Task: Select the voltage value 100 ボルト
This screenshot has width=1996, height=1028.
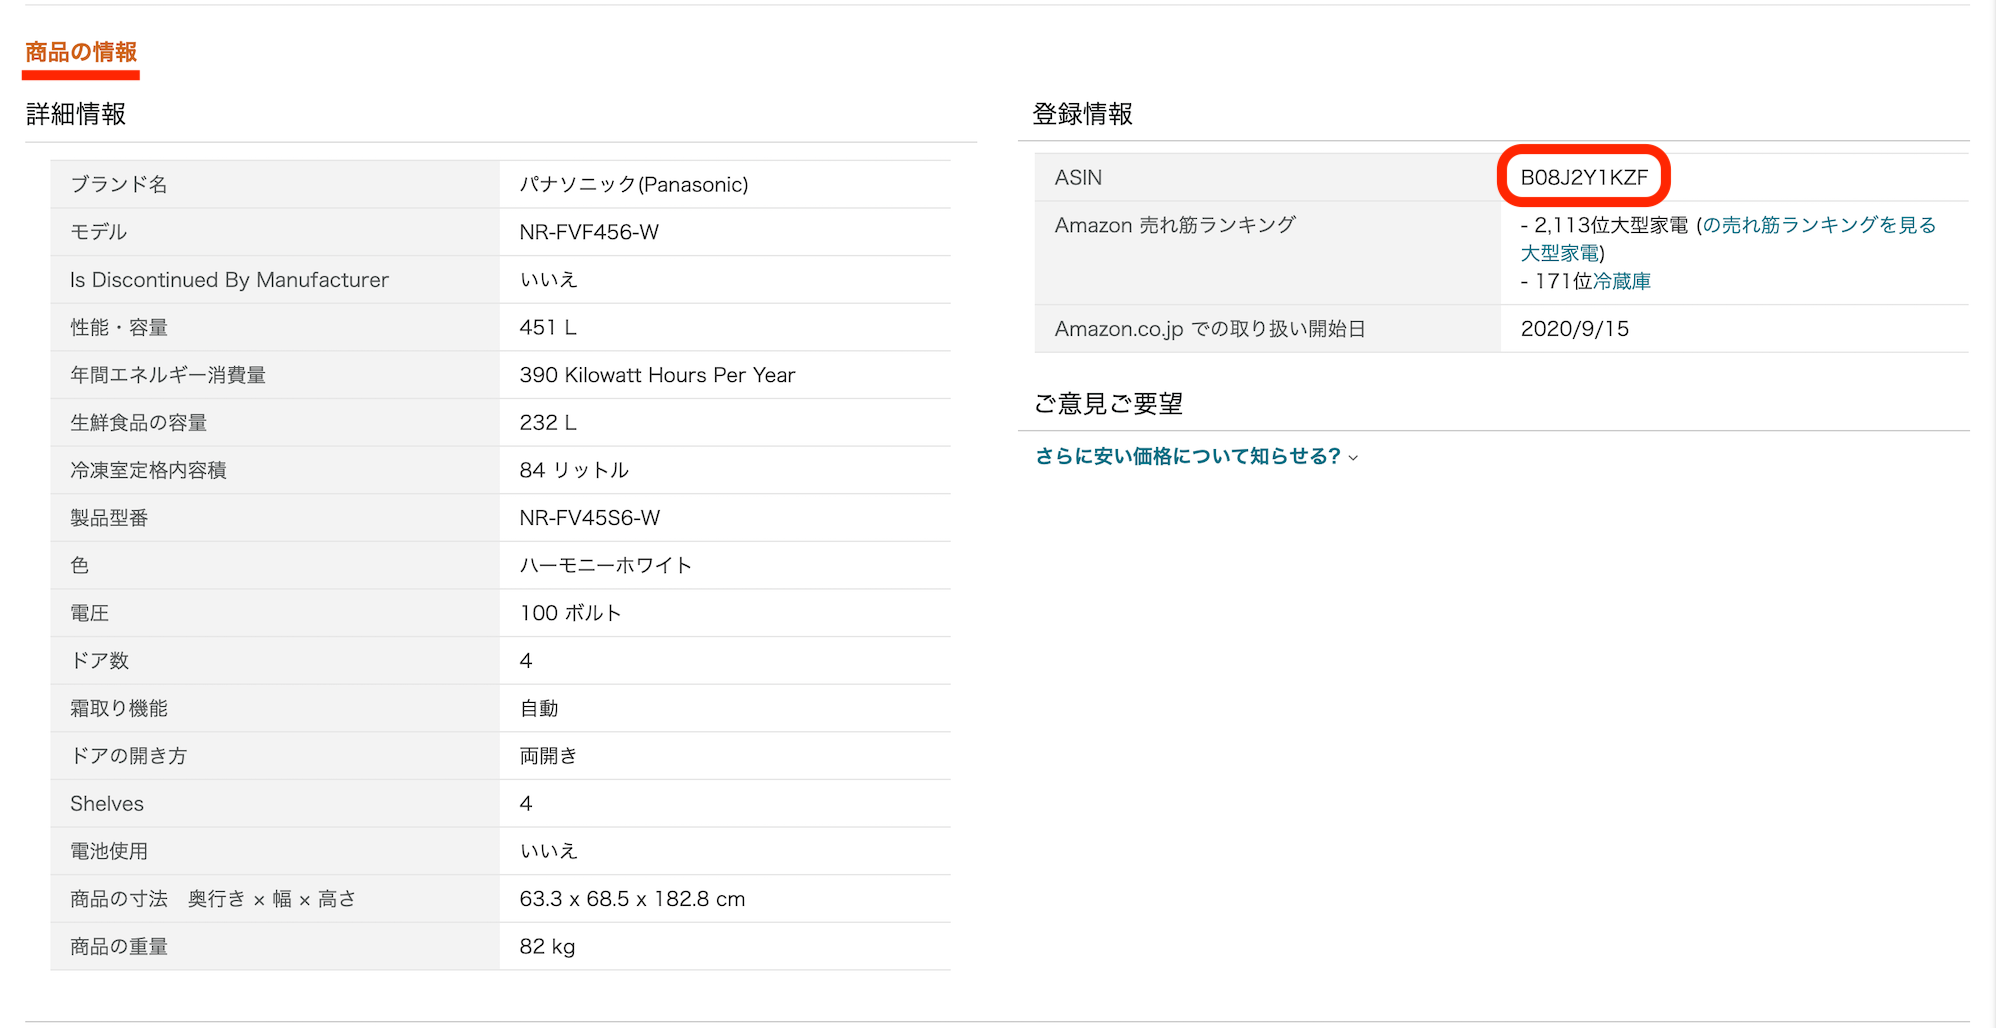Action: 570,613
